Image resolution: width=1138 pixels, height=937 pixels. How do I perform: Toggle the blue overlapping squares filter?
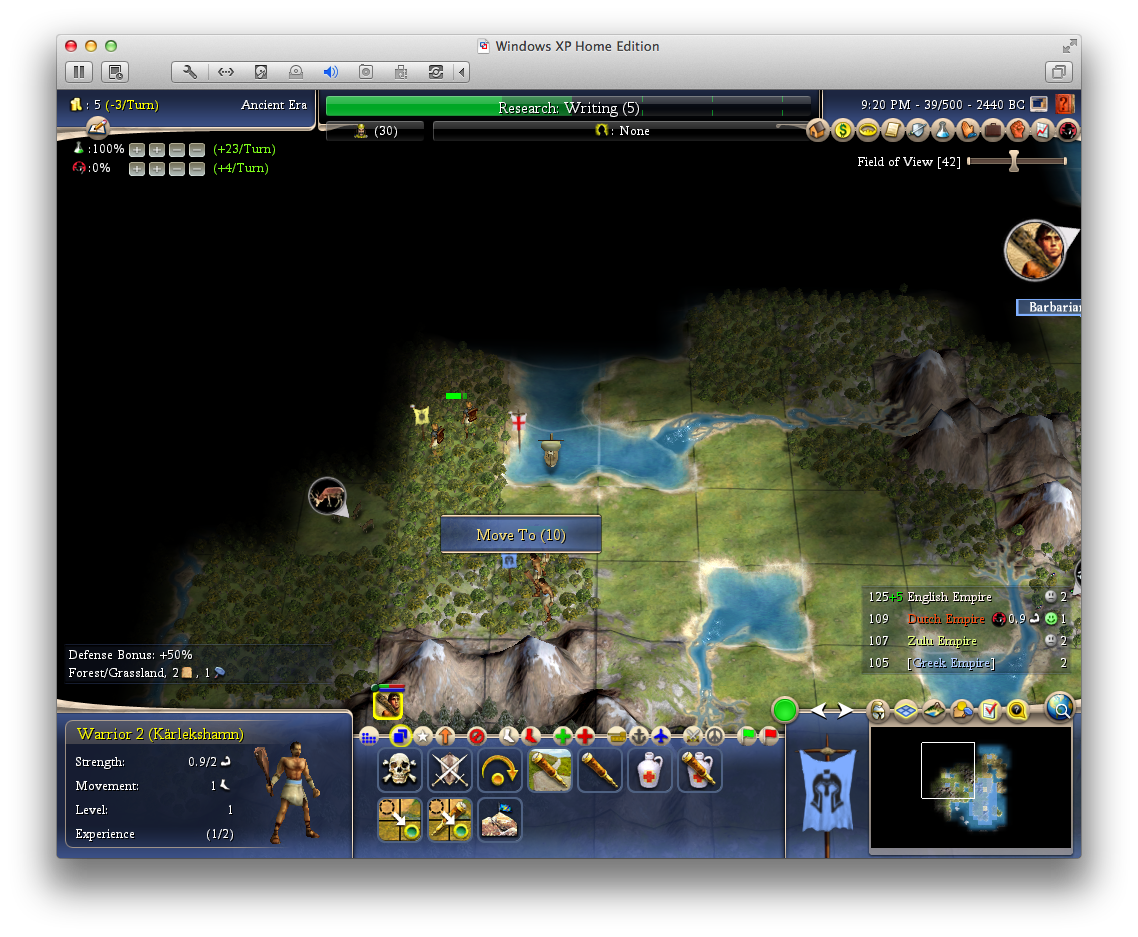(x=399, y=736)
